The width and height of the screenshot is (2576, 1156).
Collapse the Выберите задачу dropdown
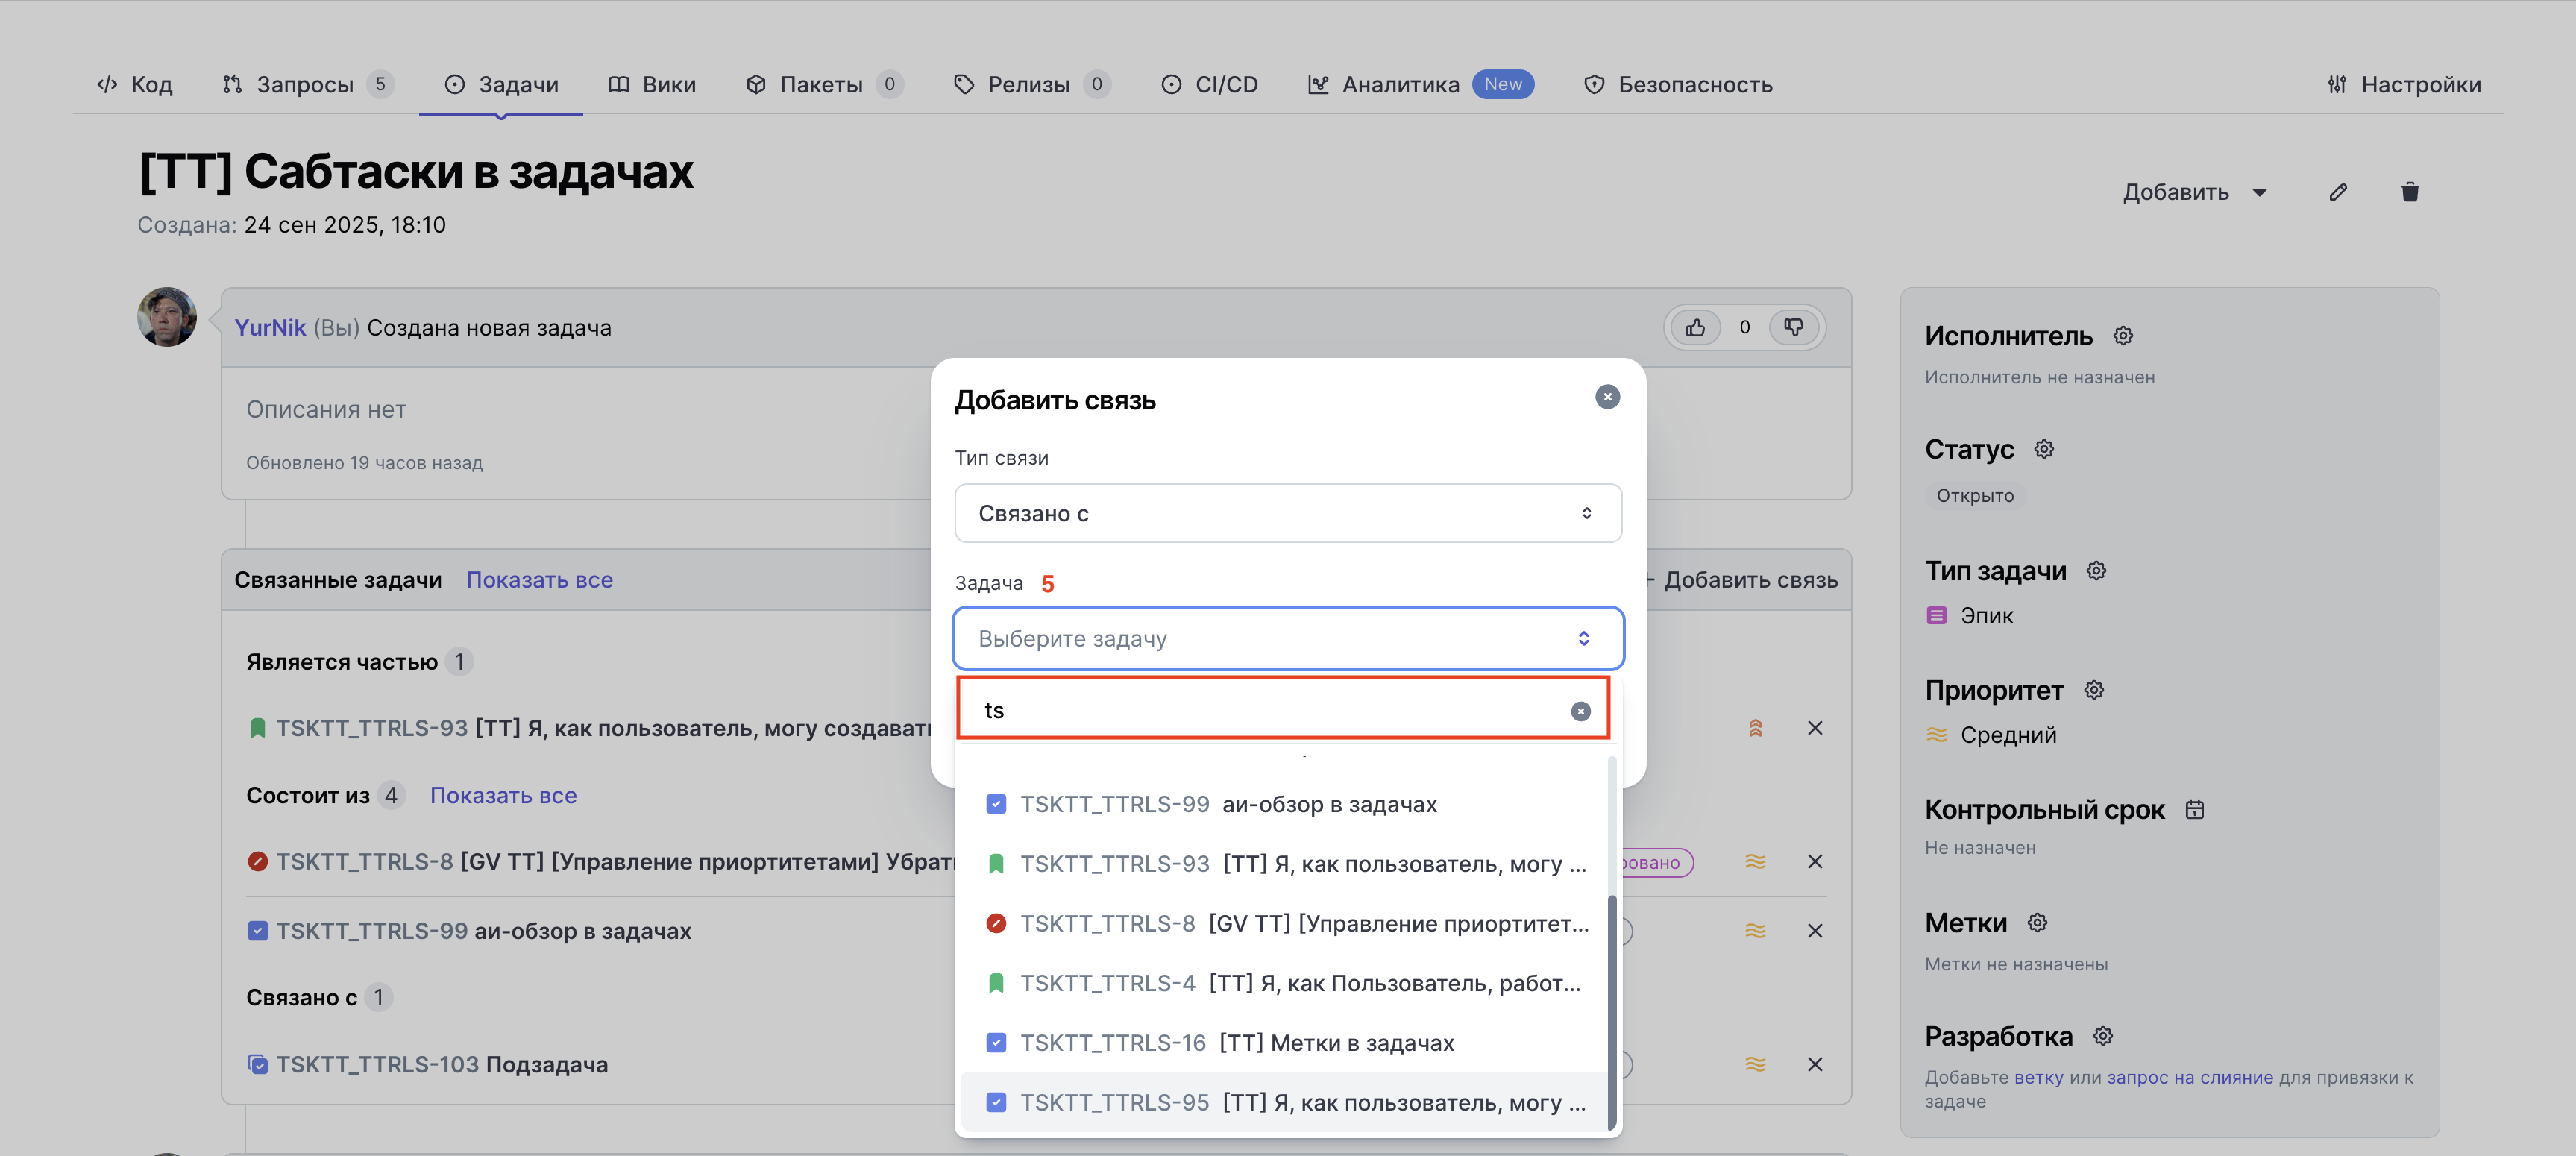[x=1287, y=638]
